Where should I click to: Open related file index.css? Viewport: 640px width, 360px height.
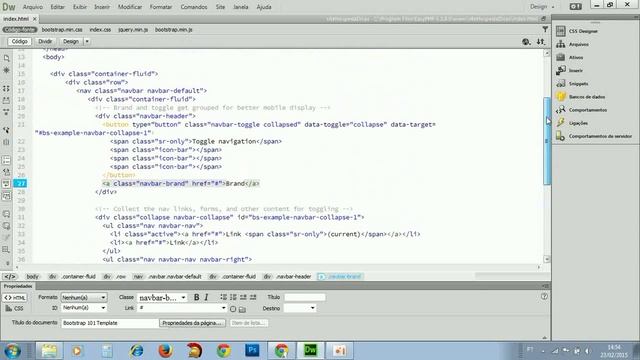pyautogui.click(x=100, y=29)
